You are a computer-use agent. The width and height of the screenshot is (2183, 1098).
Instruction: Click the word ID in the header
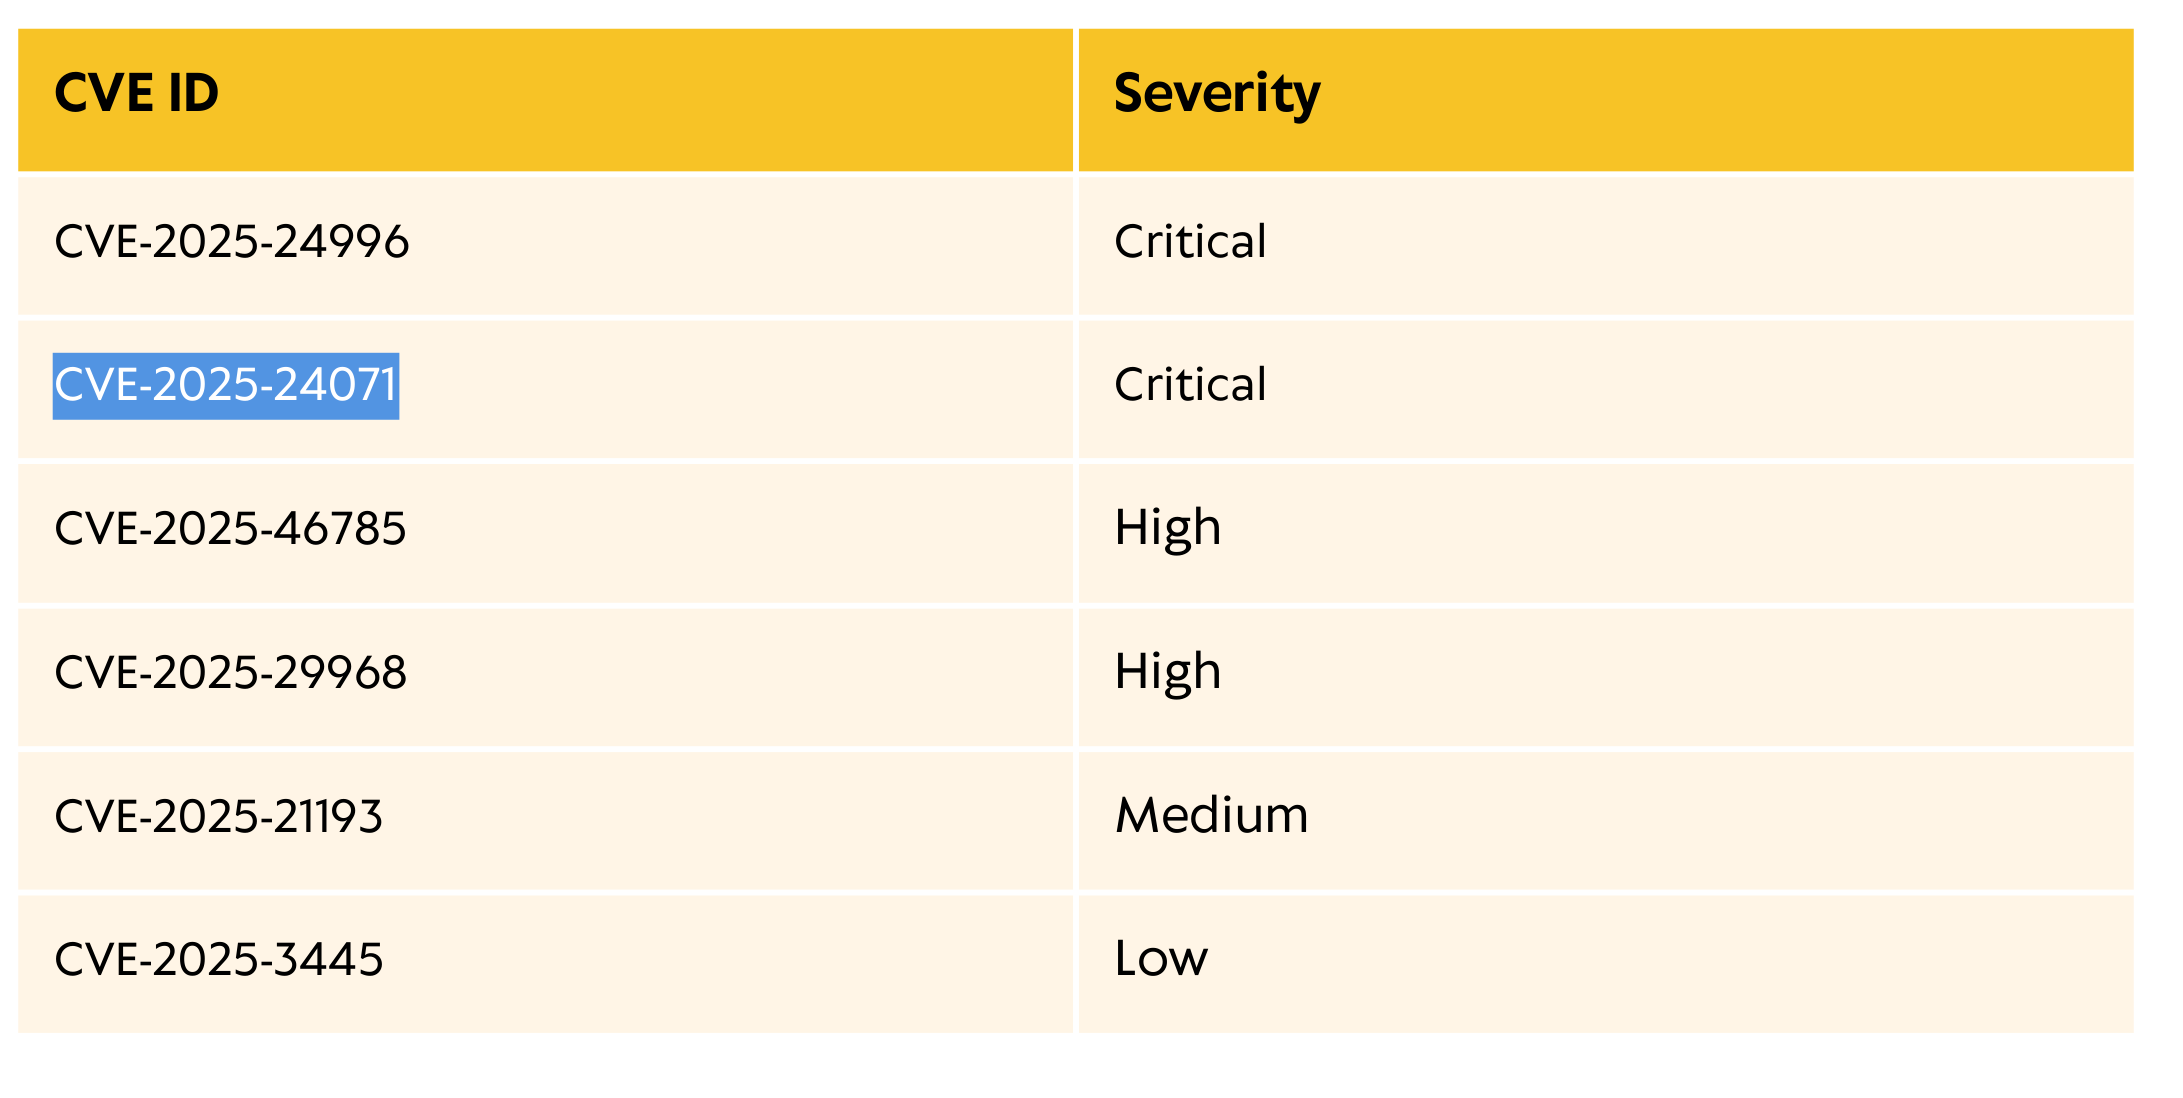coord(193,94)
